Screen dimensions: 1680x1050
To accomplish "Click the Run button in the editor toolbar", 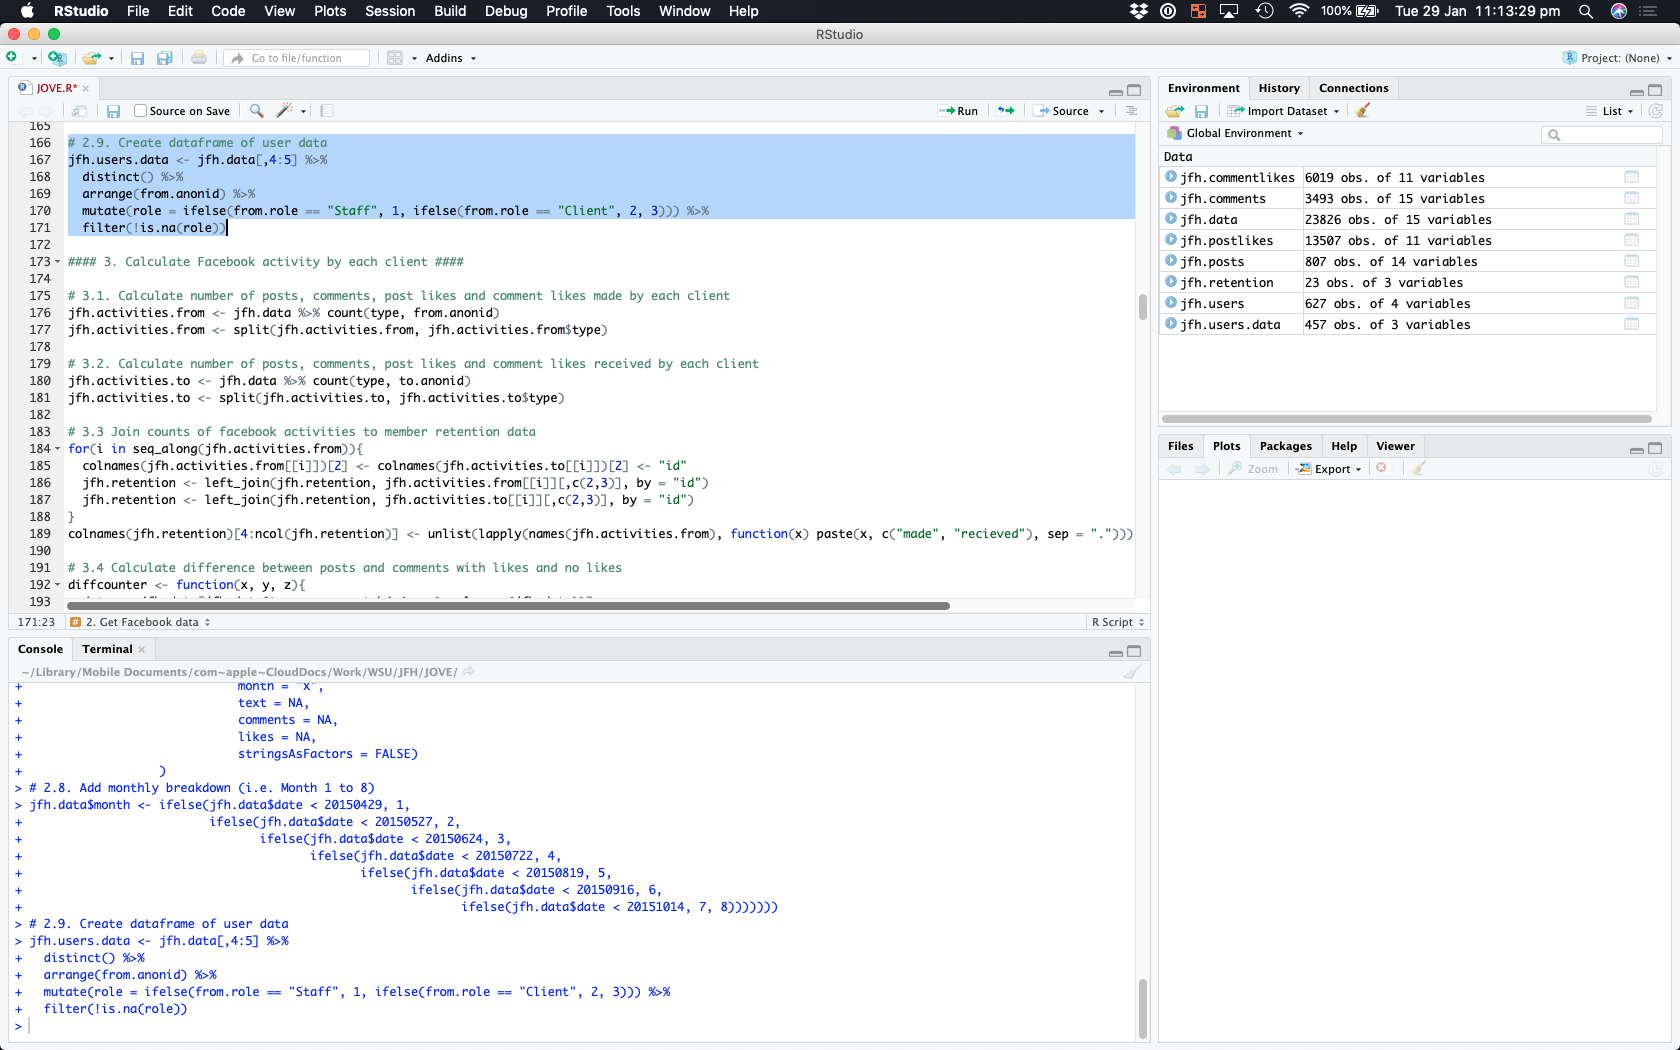I will click(958, 111).
